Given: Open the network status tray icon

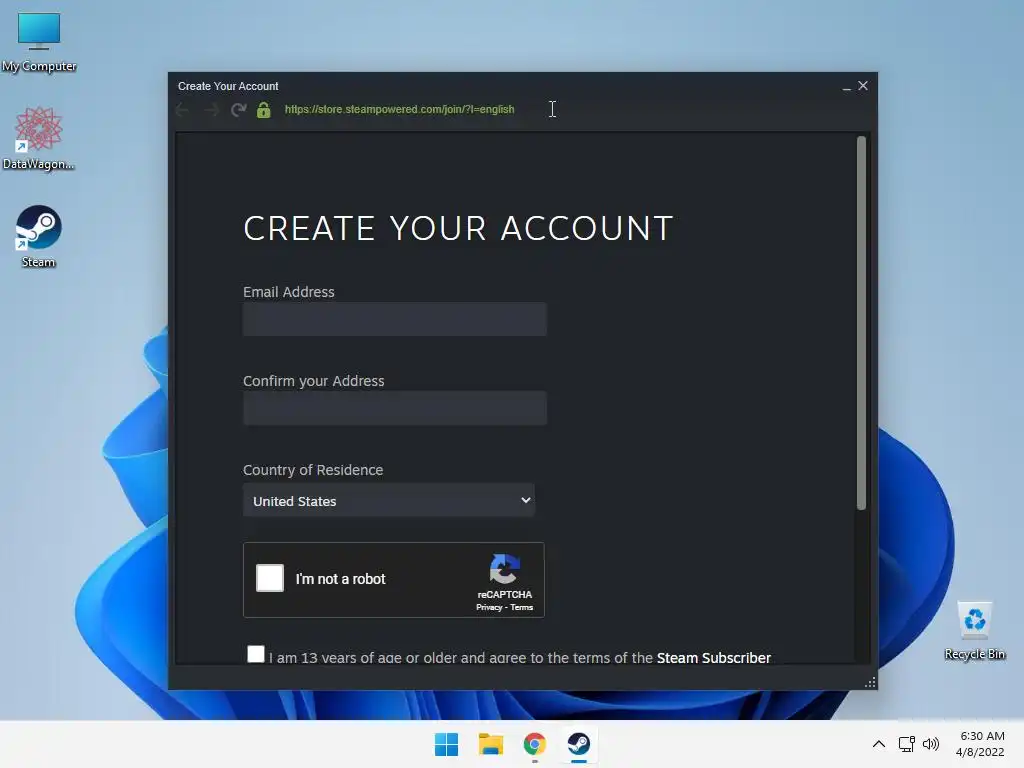Looking at the screenshot, I should pos(906,744).
